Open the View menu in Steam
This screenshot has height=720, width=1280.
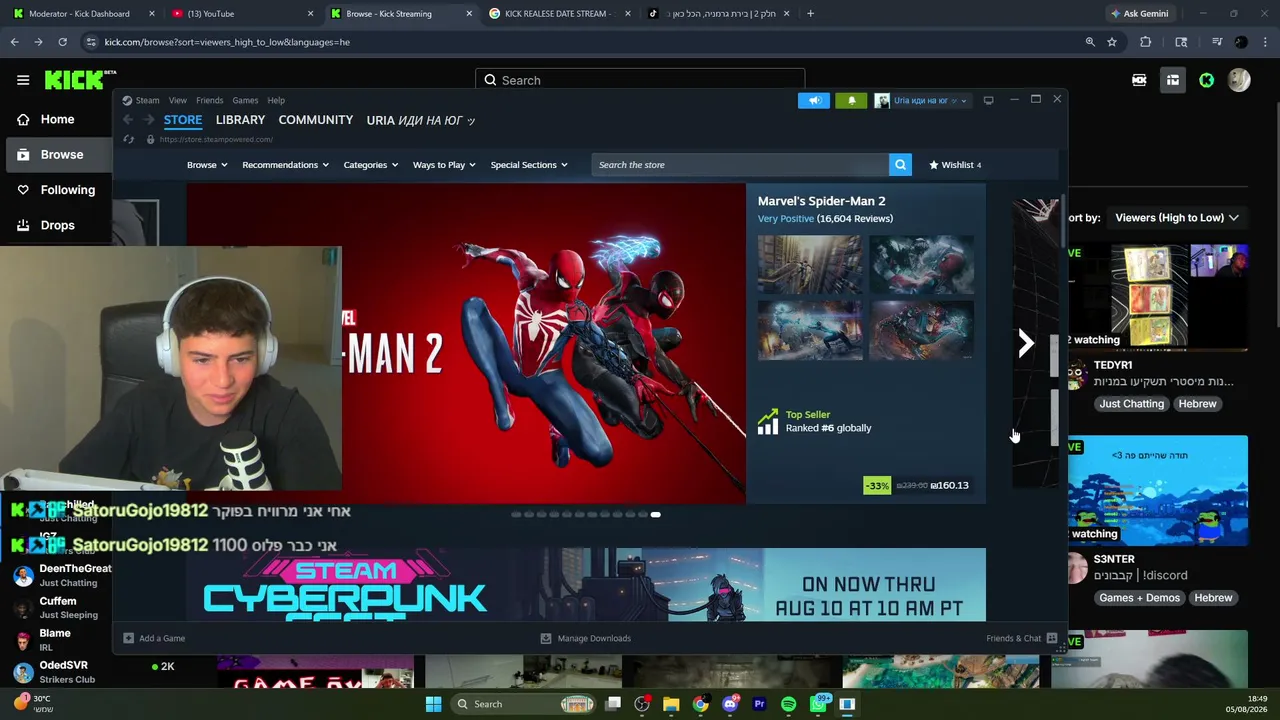click(177, 100)
